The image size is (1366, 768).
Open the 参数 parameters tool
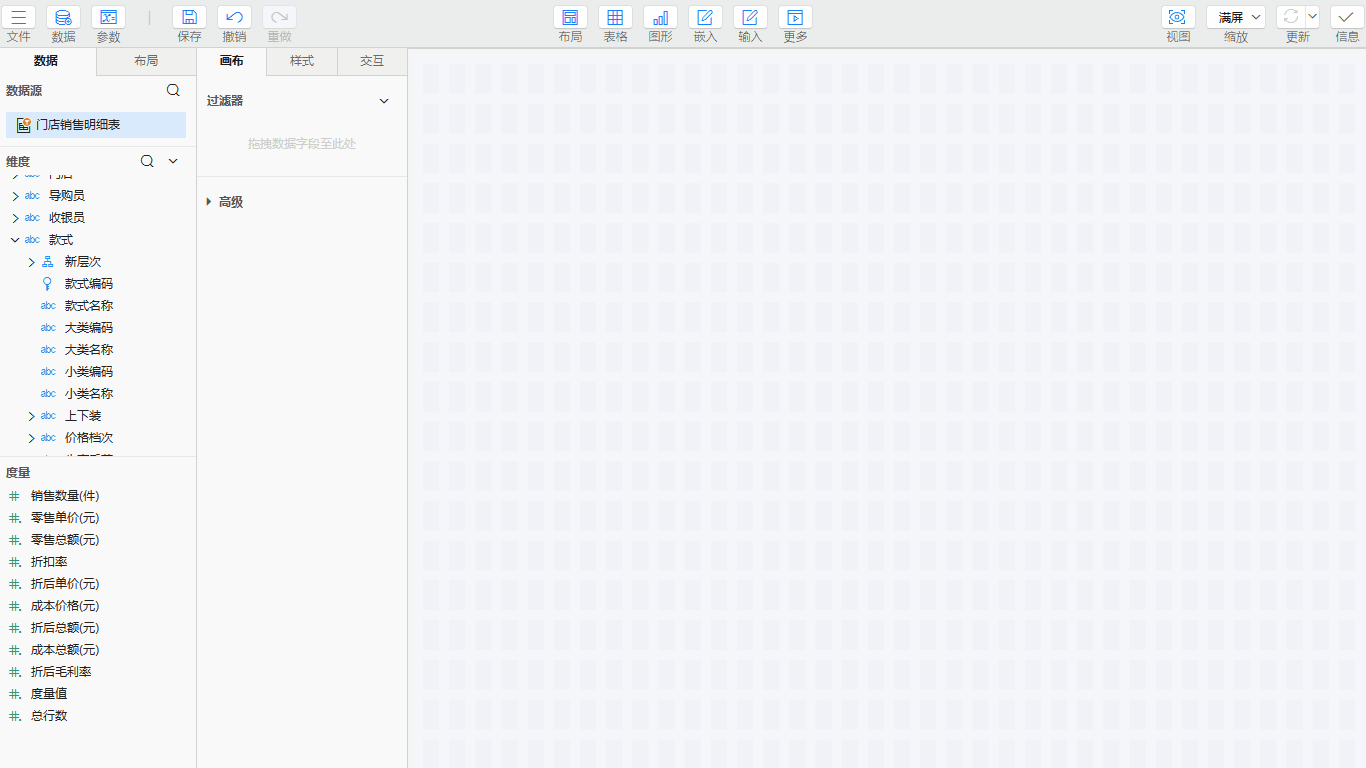click(108, 17)
